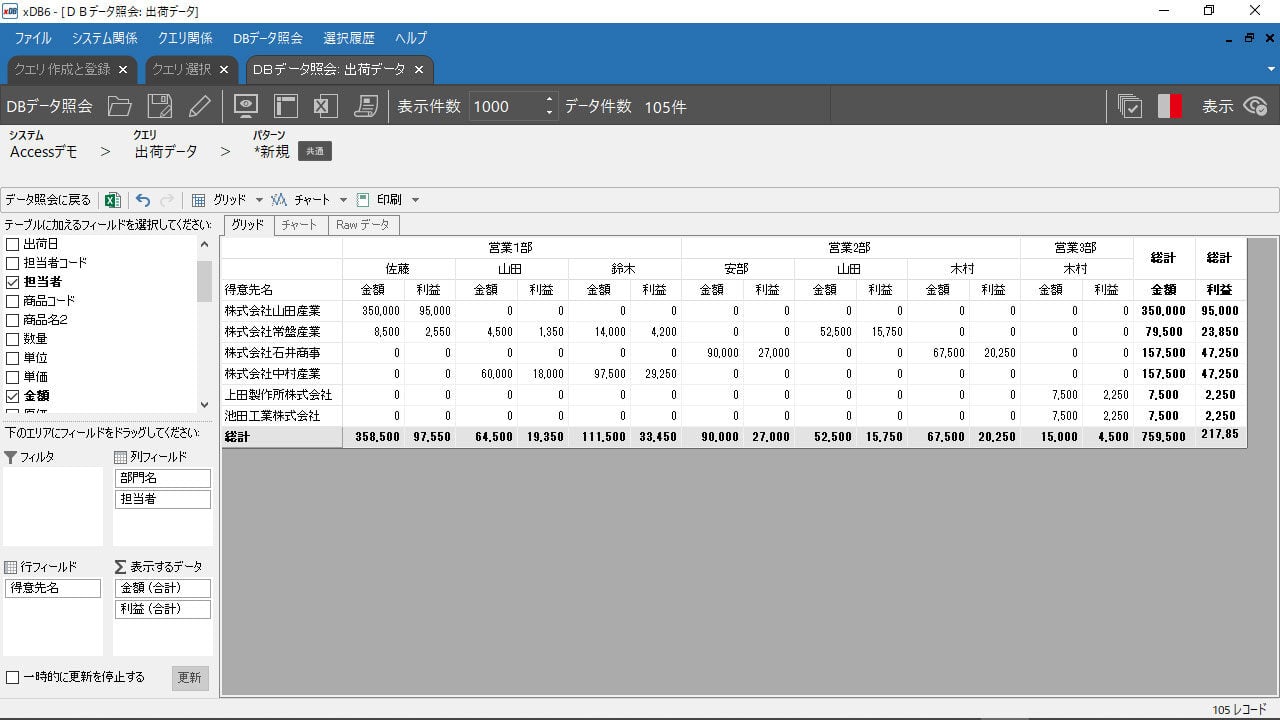Image resolution: width=1280 pixels, height=720 pixels.
Task: Decrease the 表示件数 spinner value
Action: 549,112
